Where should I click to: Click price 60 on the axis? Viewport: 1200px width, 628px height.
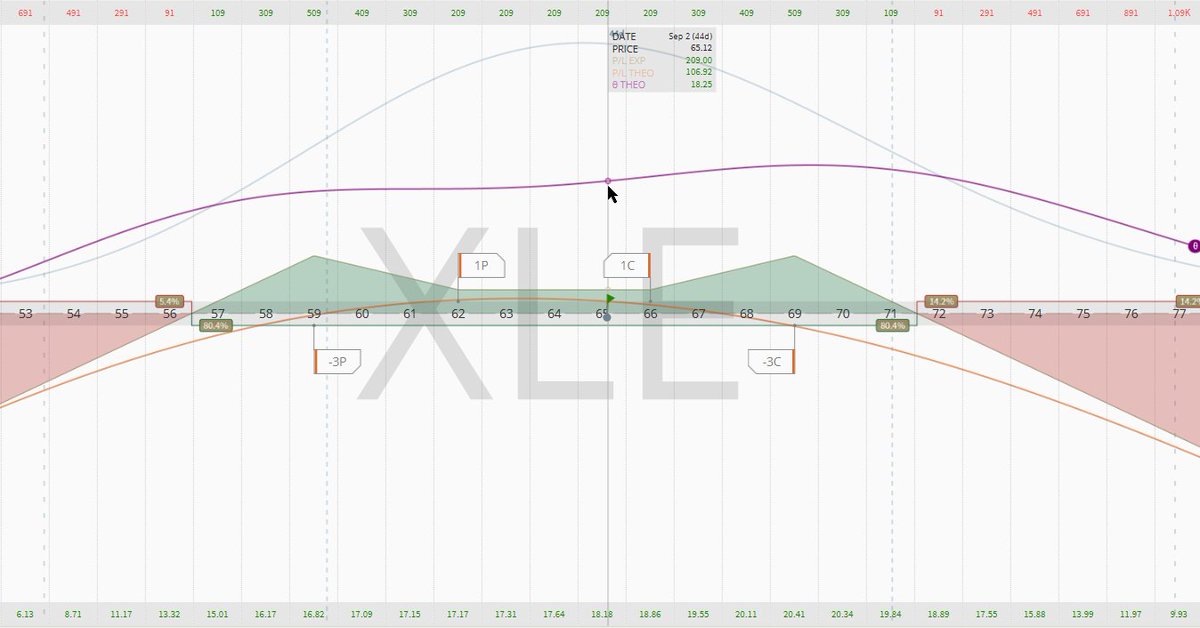(362, 314)
